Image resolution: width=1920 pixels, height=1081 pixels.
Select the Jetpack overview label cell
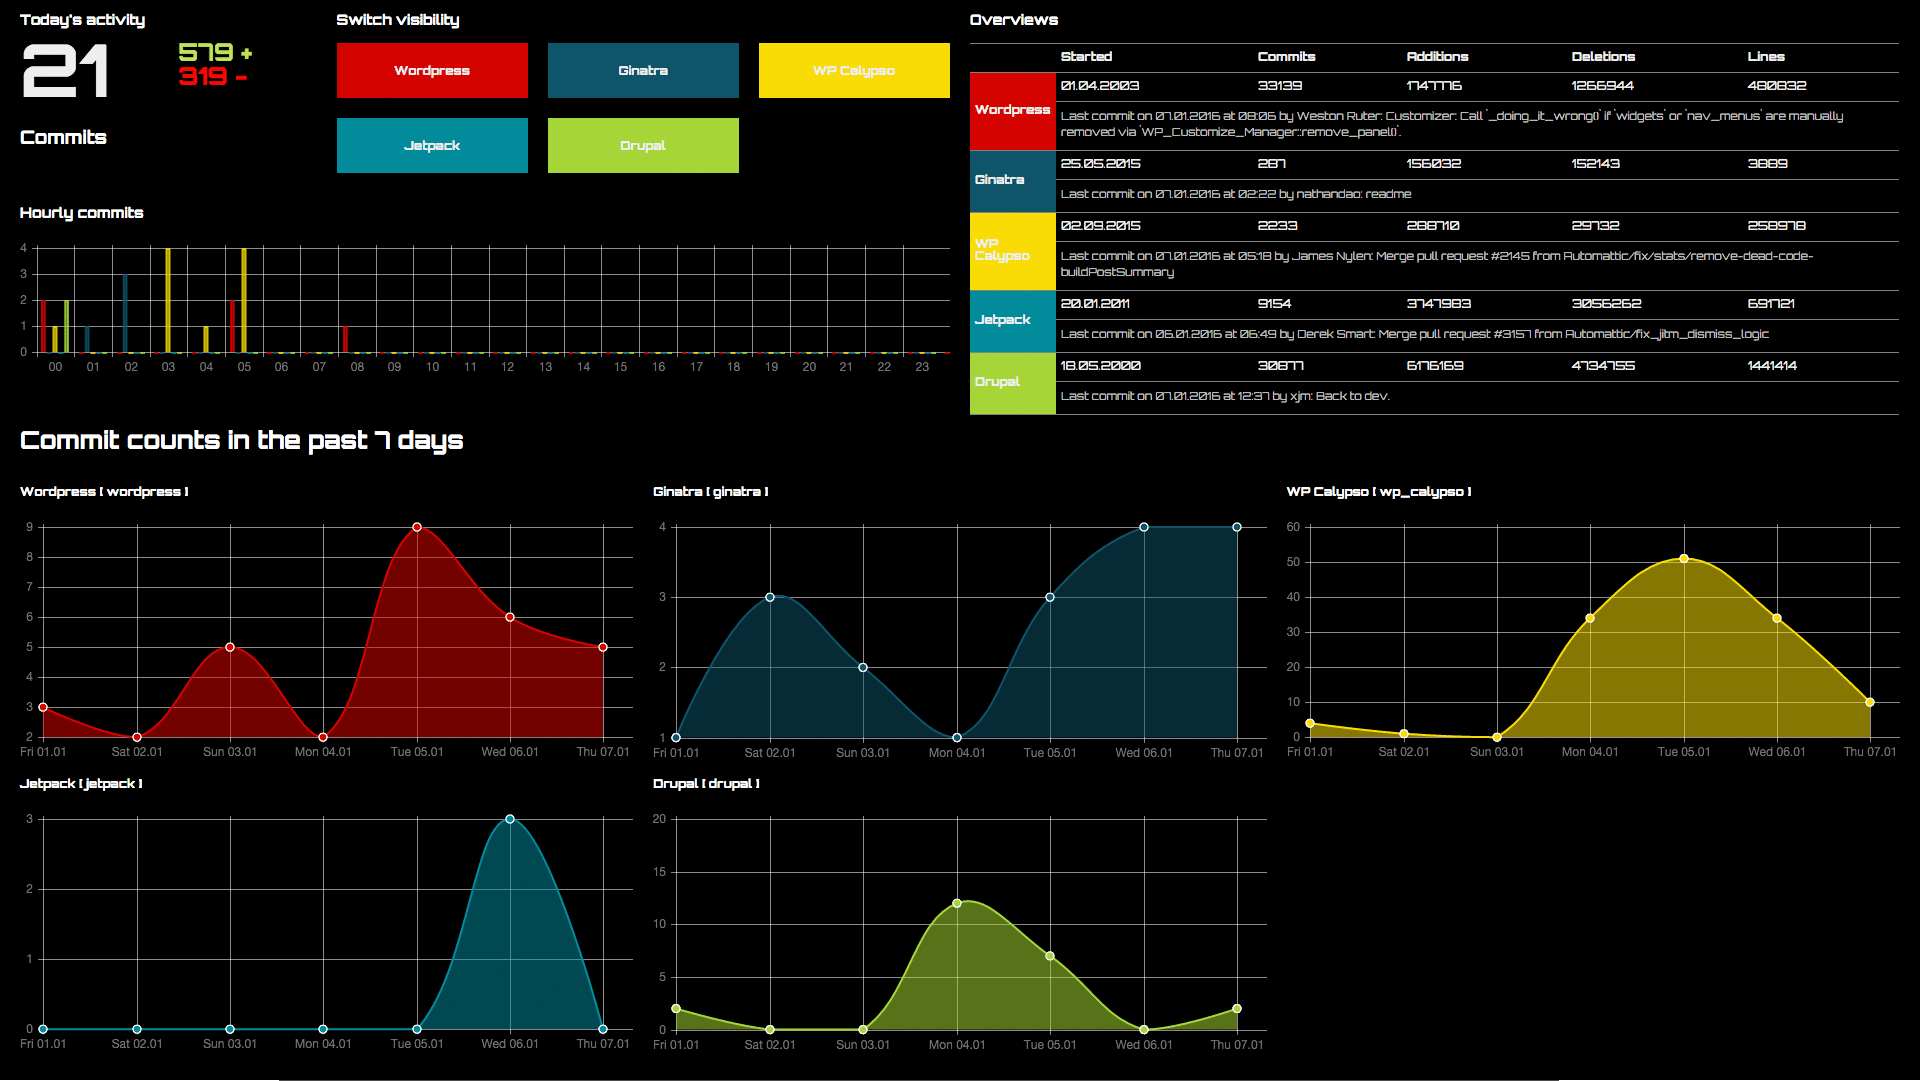(x=1012, y=320)
